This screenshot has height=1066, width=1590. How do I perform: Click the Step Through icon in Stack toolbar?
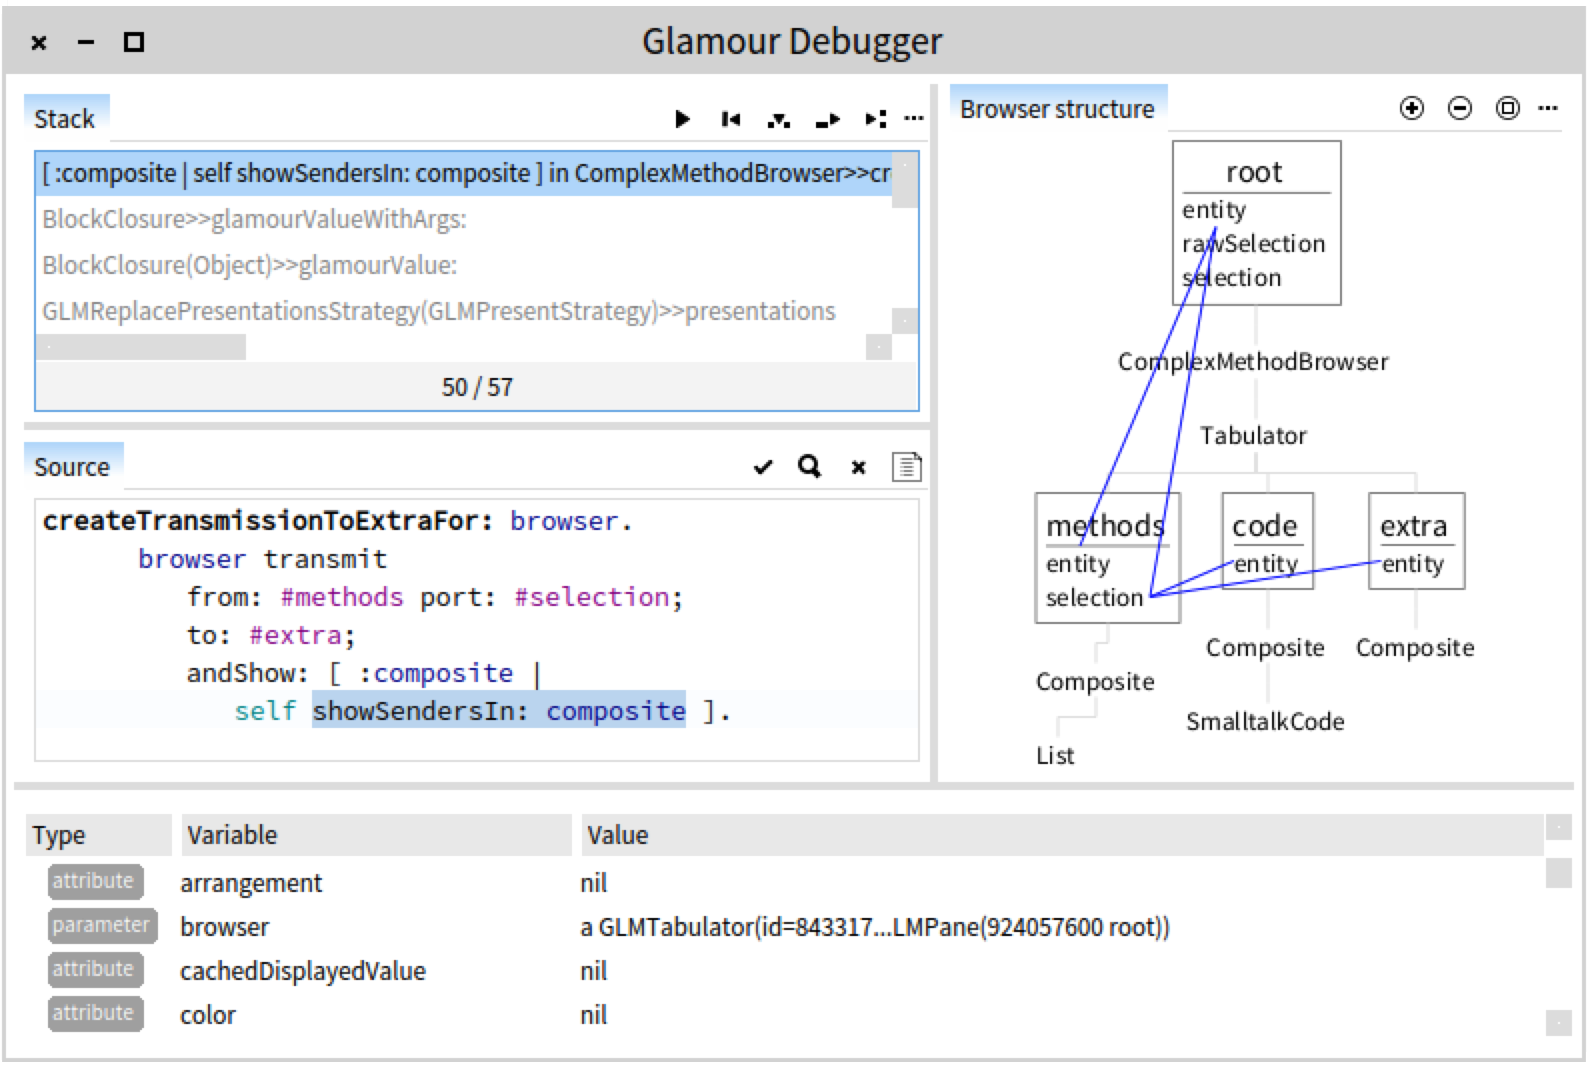pyautogui.click(x=875, y=120)
